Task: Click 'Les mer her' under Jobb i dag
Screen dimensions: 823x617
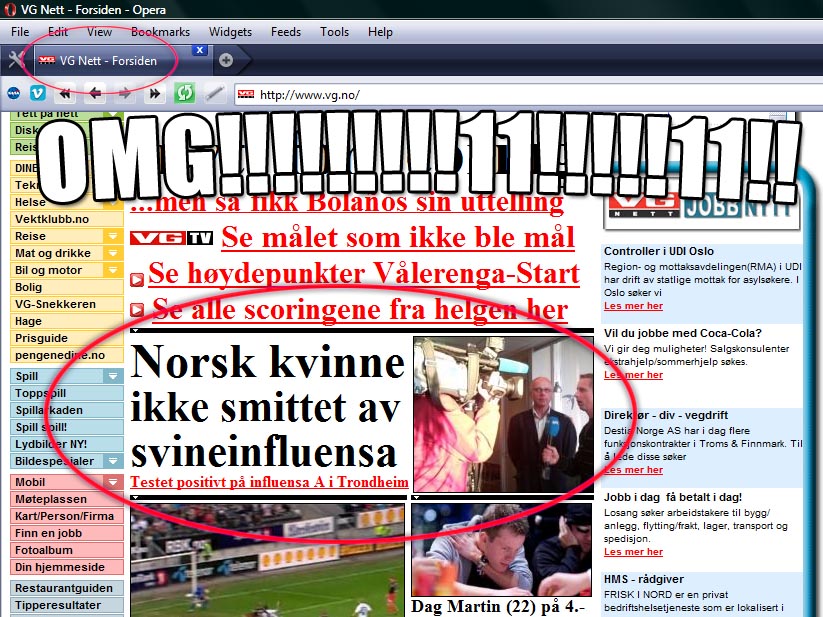Action: click(633, 552)
